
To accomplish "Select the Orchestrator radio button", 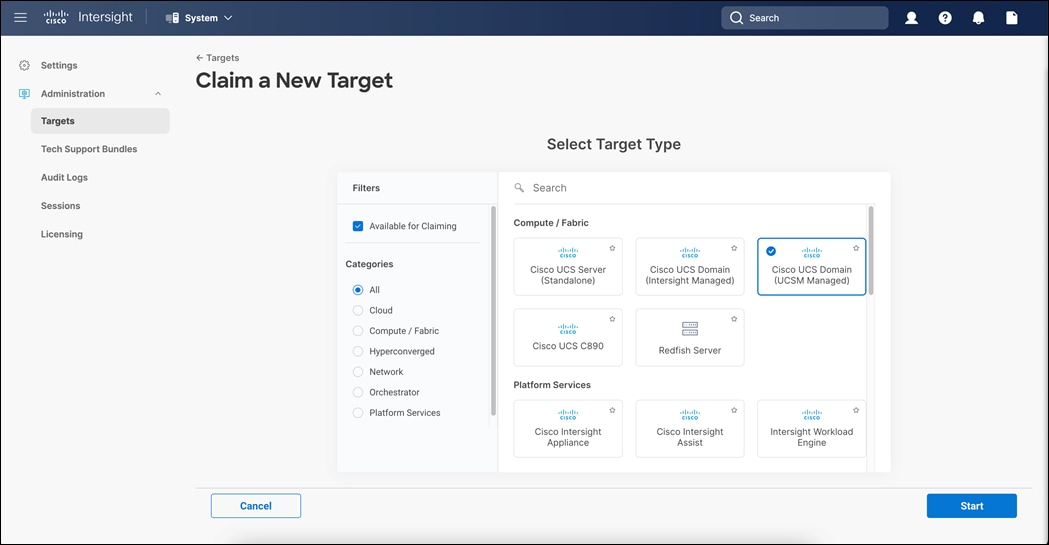I will (x=358, y=393).
